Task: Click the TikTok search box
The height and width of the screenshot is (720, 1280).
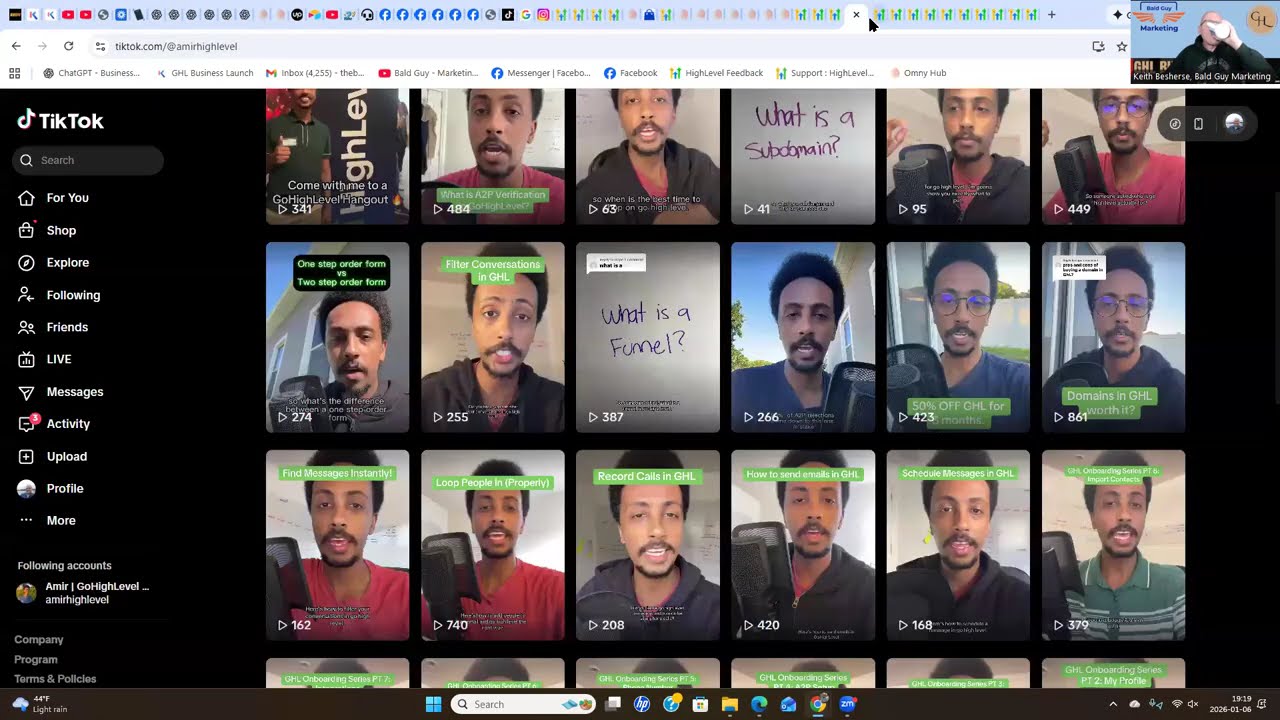Action: 88,160
